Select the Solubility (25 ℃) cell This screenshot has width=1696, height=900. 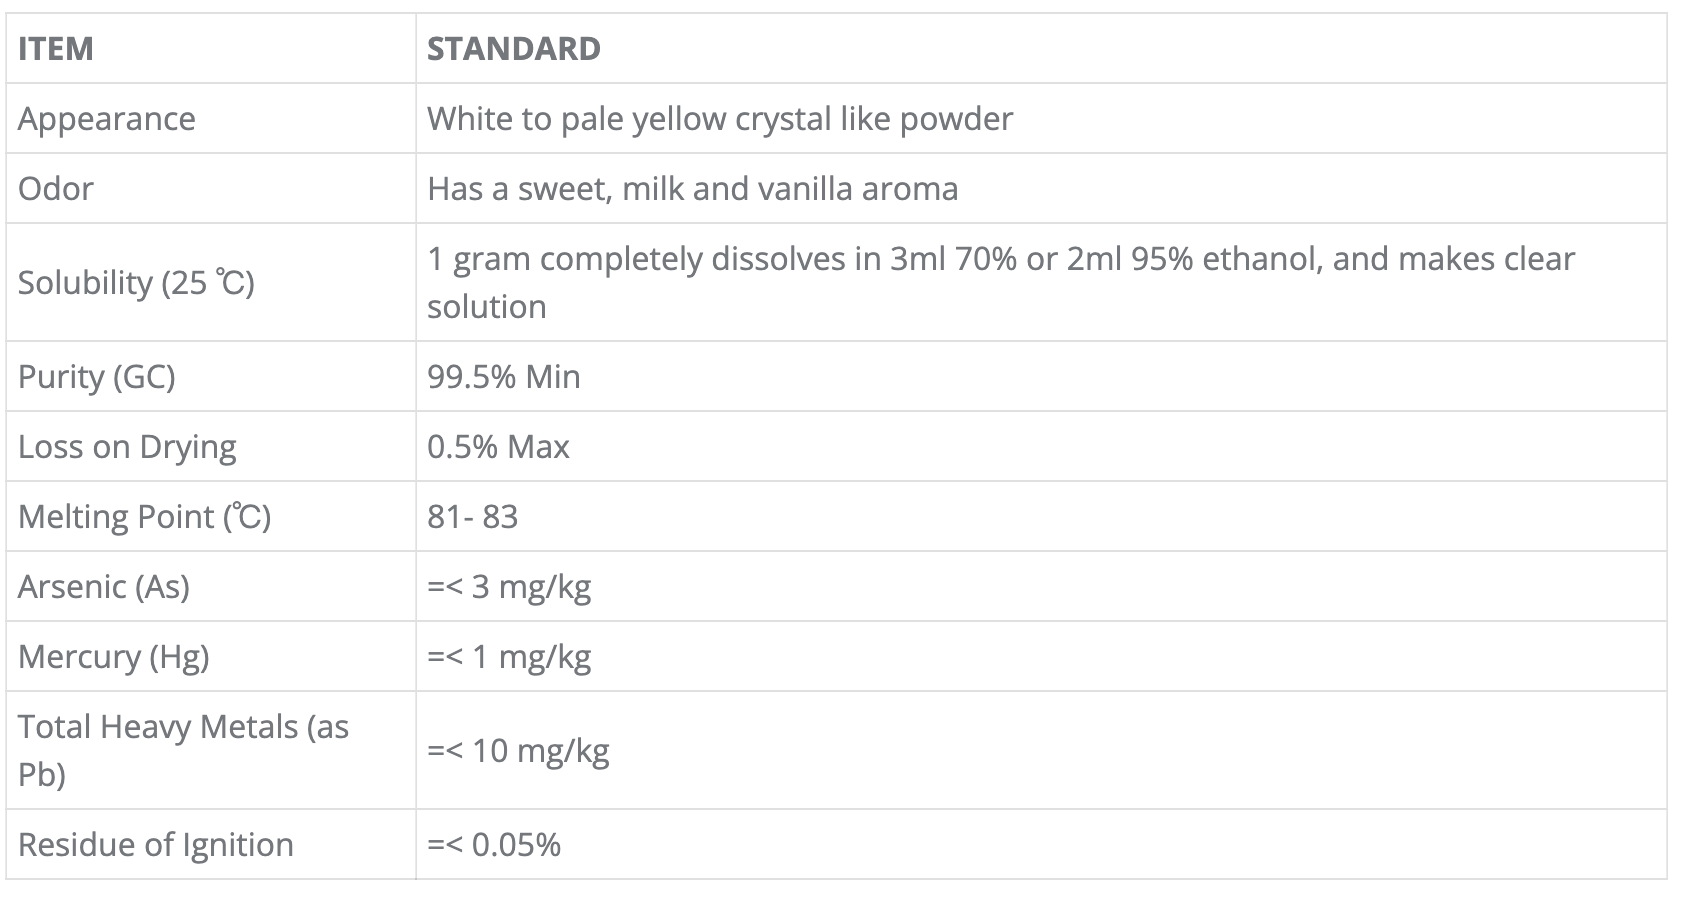[136, 283]
